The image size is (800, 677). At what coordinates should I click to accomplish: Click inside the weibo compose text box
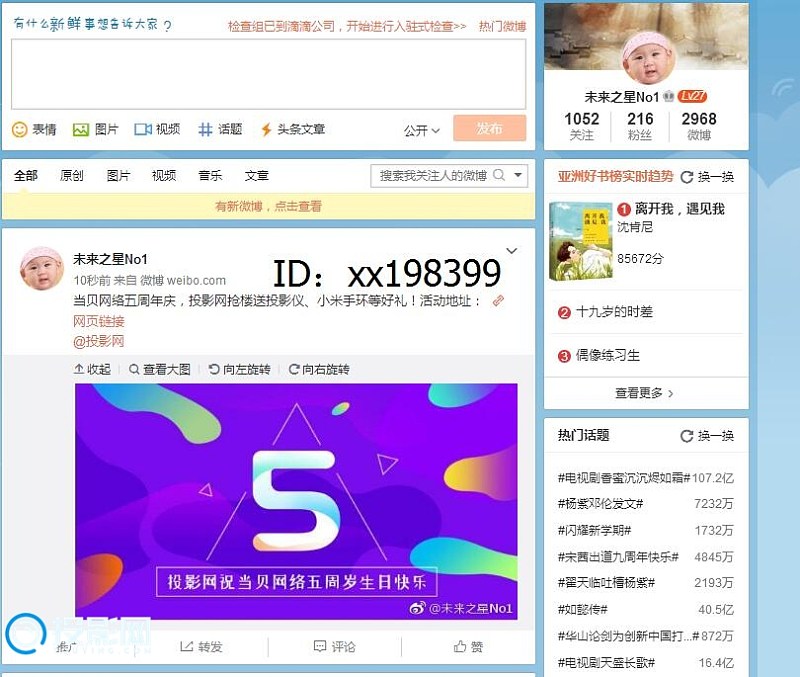point(268,74)
